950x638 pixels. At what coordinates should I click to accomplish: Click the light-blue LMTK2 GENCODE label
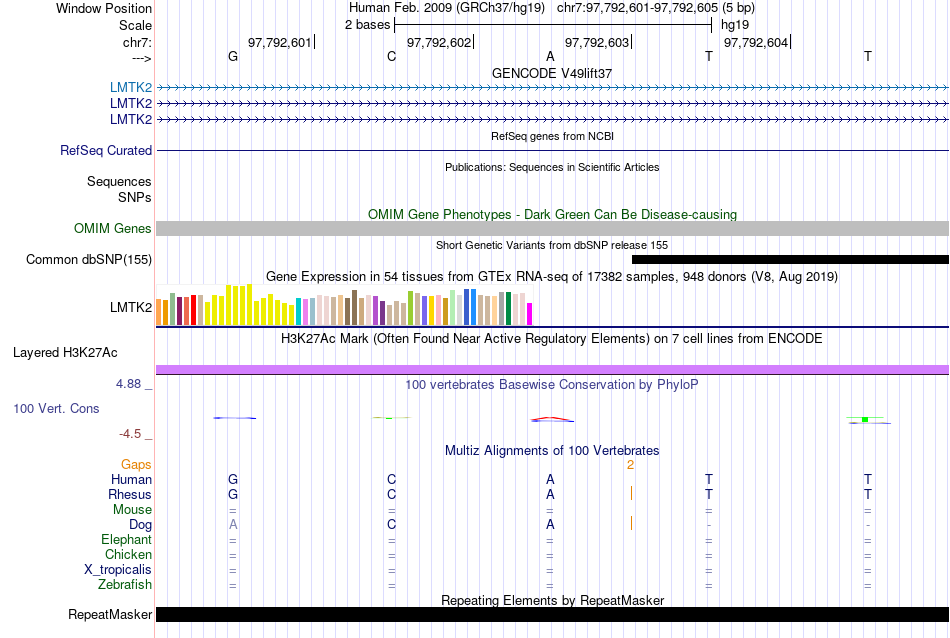click(x=131, y=87)
